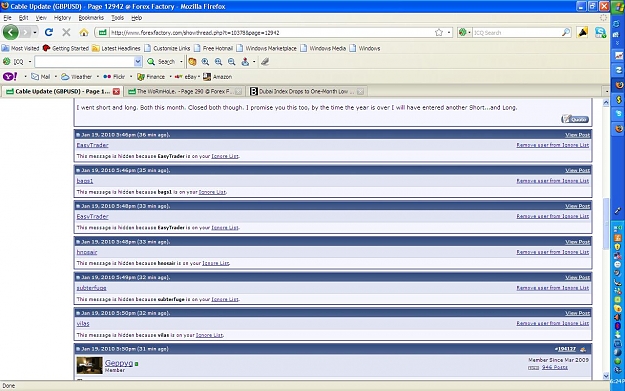Viewport: 625px width, 391px height.
Task: Click Geppyg's avatar thumbnail
Action: (x=89, y=365)
